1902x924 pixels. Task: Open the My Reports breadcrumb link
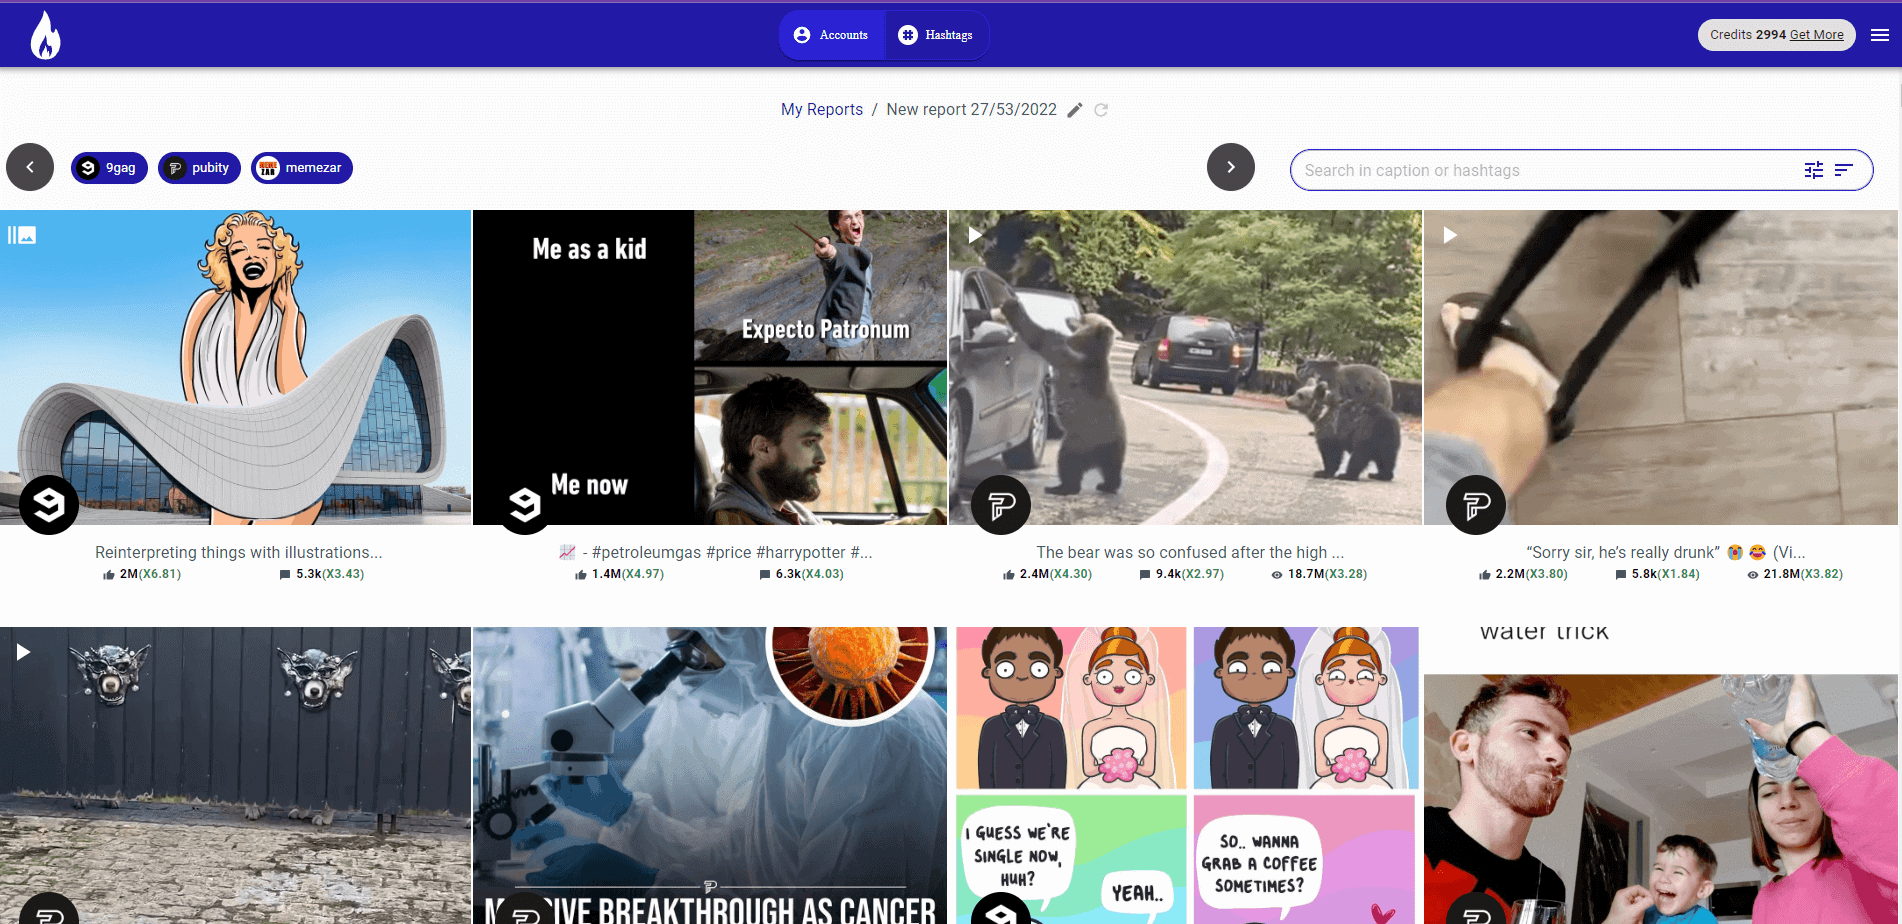coord(821,110)
